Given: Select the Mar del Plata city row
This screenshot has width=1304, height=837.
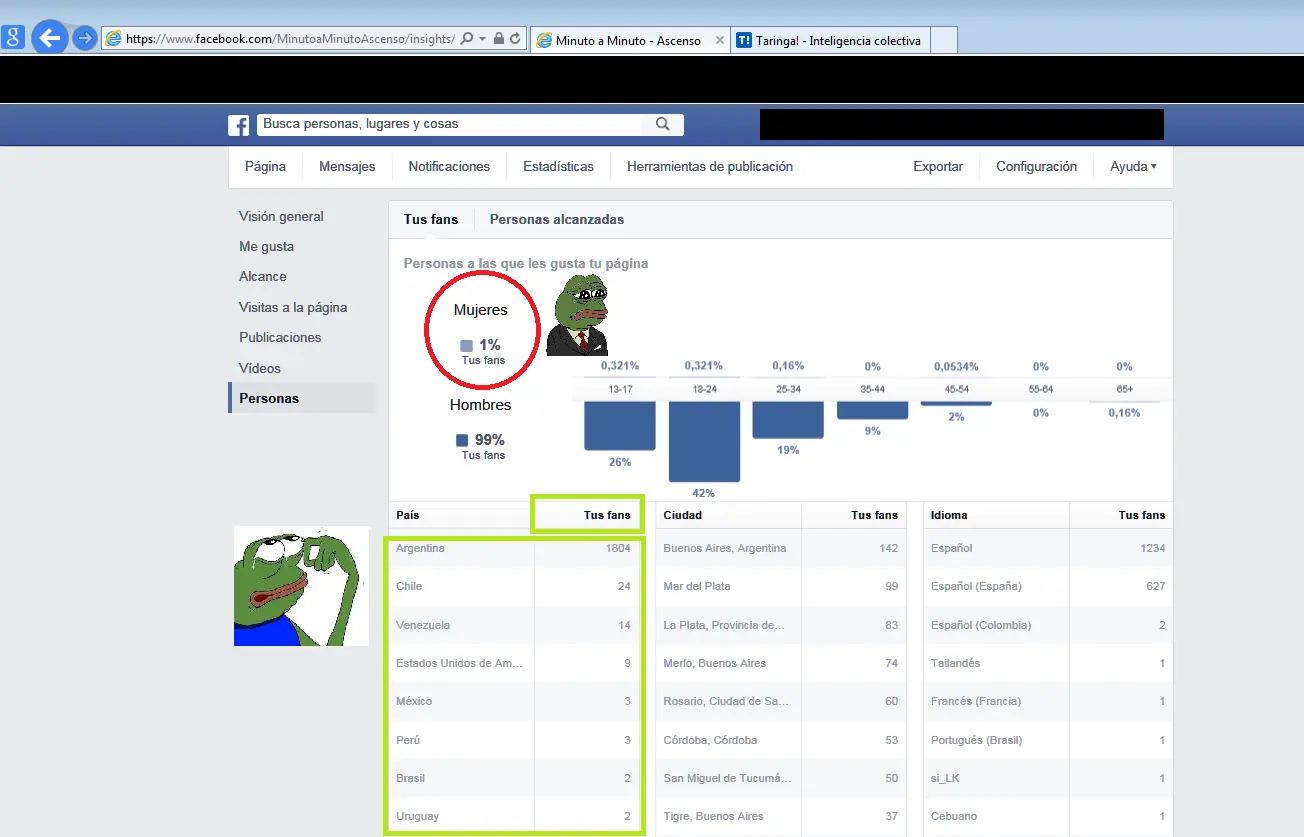Looking at the screenshot, I should click(x=781, y=586).
